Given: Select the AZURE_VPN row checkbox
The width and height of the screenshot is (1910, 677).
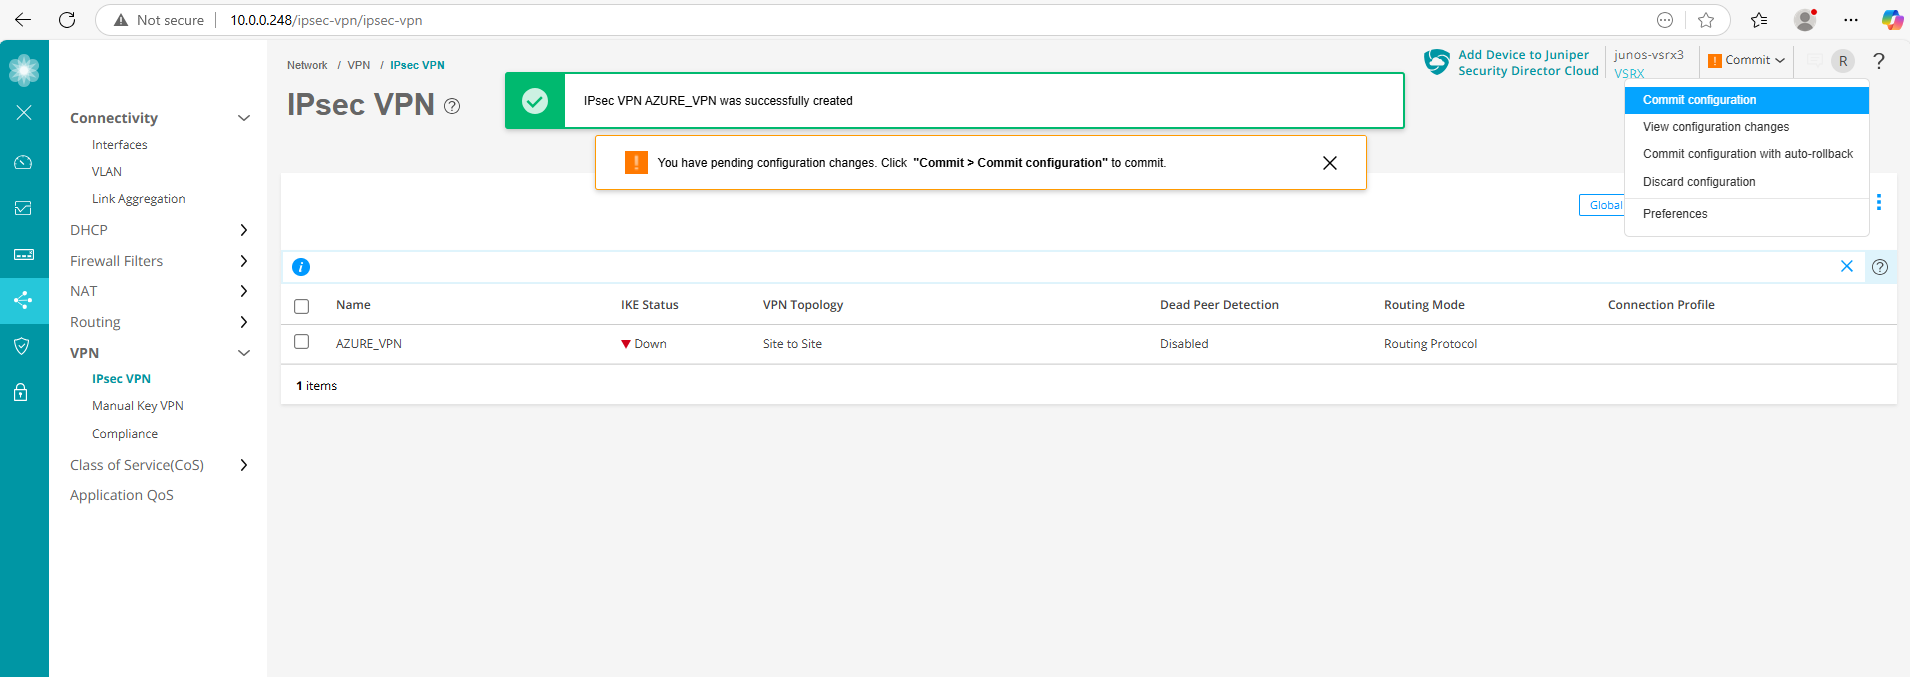Looking at the screenshot, I should pyautogui.click(x=302, y=342).
